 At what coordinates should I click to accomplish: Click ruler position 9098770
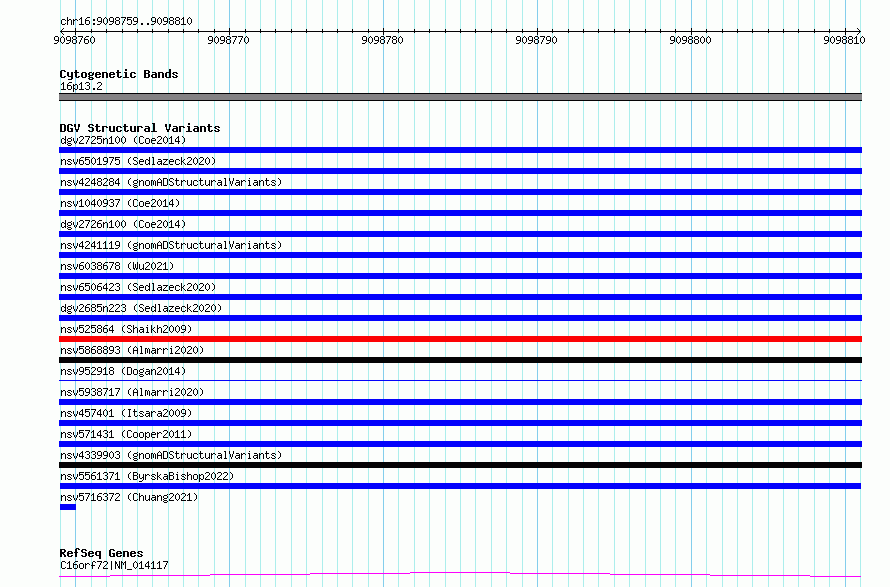pyautogui.click(x=228, y=40)
